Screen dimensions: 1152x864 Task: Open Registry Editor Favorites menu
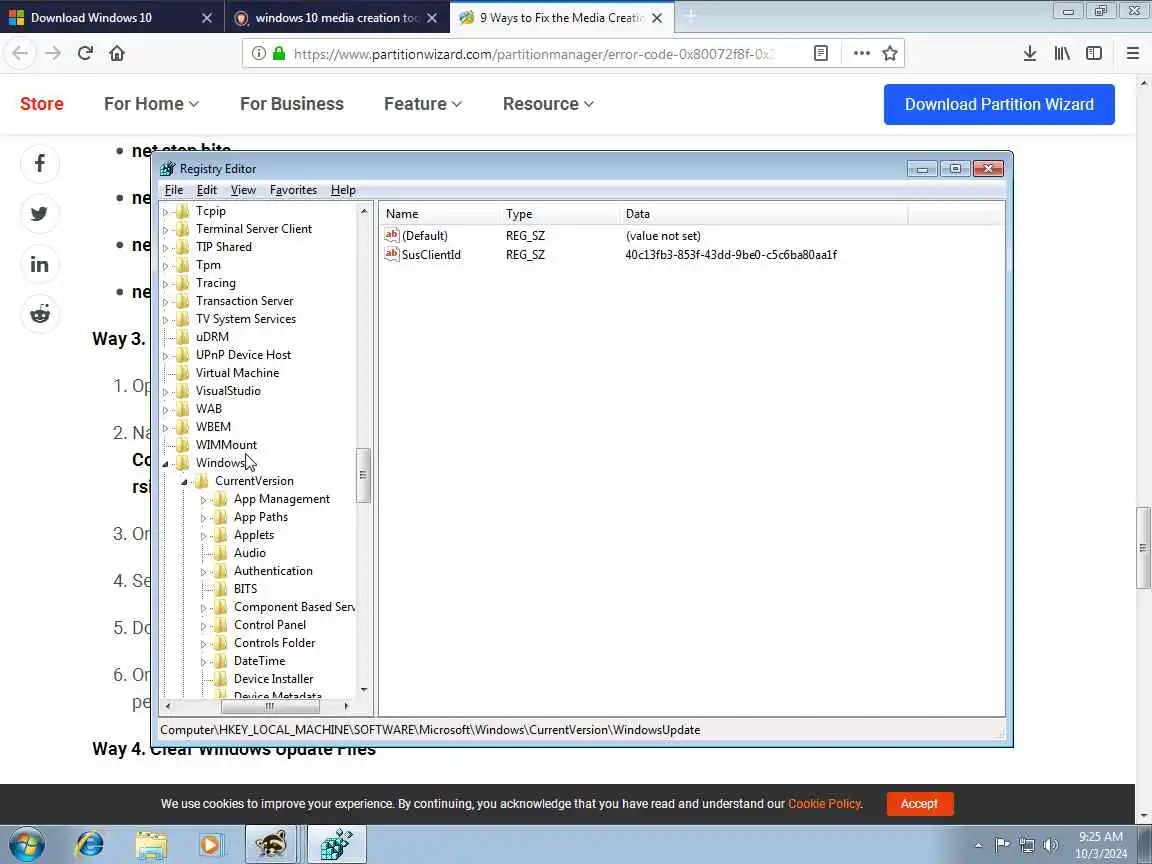pos(293,190)
